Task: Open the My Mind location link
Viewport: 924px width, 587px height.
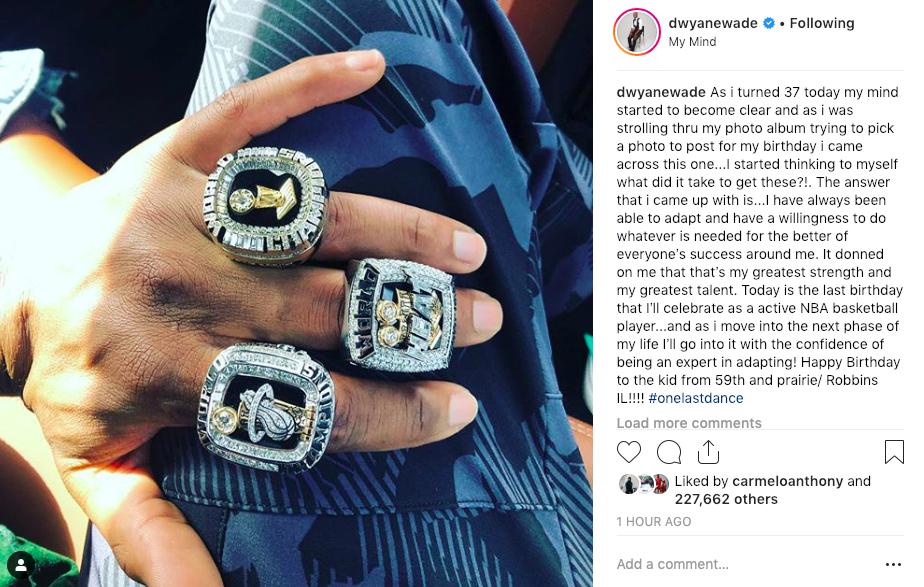Action: point(692,42)
